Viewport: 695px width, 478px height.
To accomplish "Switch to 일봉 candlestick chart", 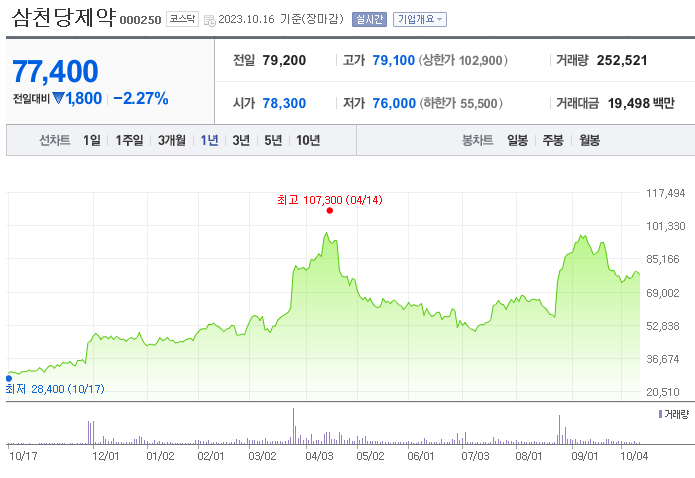I will coord(517,141).
